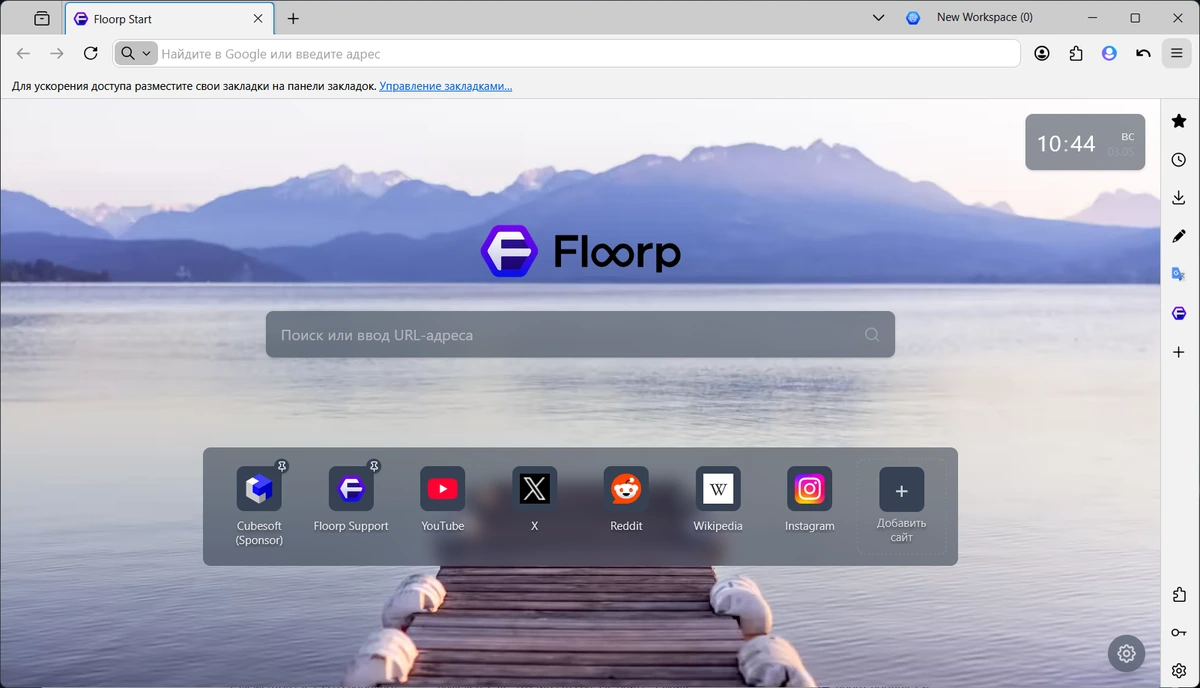The image size is (1200, 688).
Task: Open YouTube shortcut tile
Action: click(442, 500)
